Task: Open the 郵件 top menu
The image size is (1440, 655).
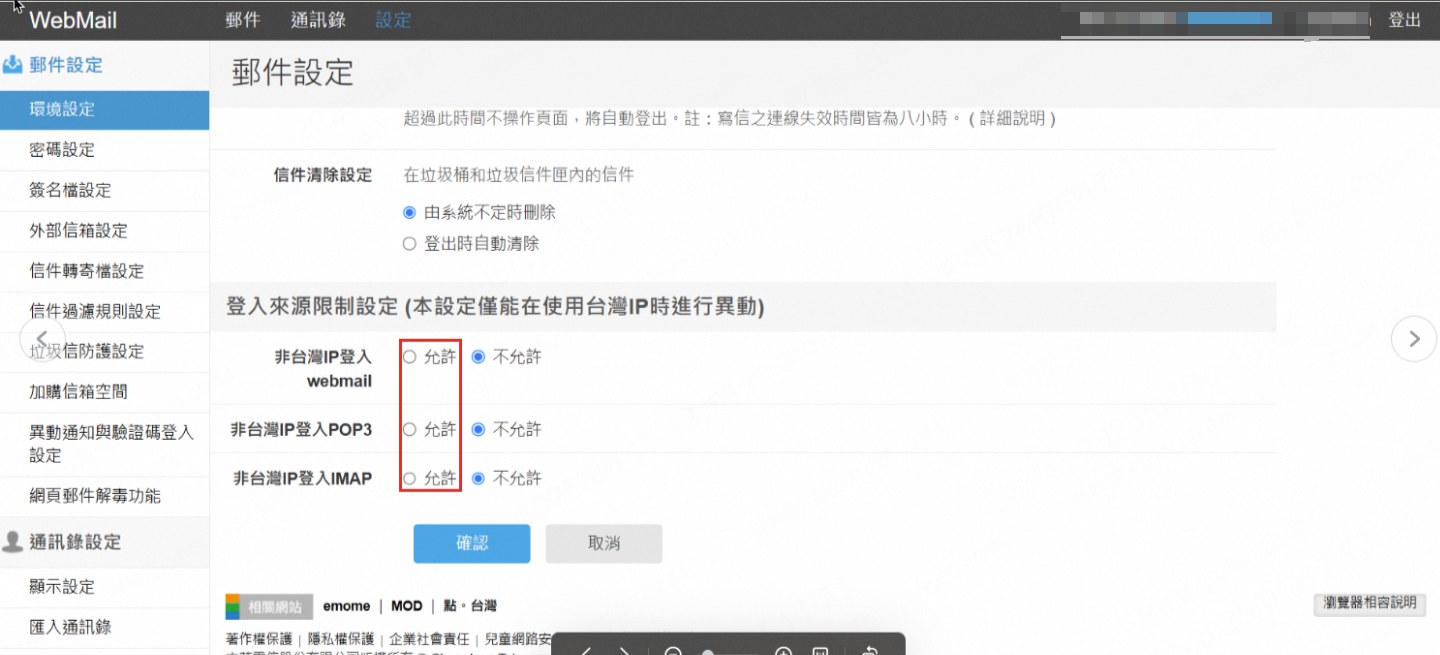Action: [x=243, y=20]
